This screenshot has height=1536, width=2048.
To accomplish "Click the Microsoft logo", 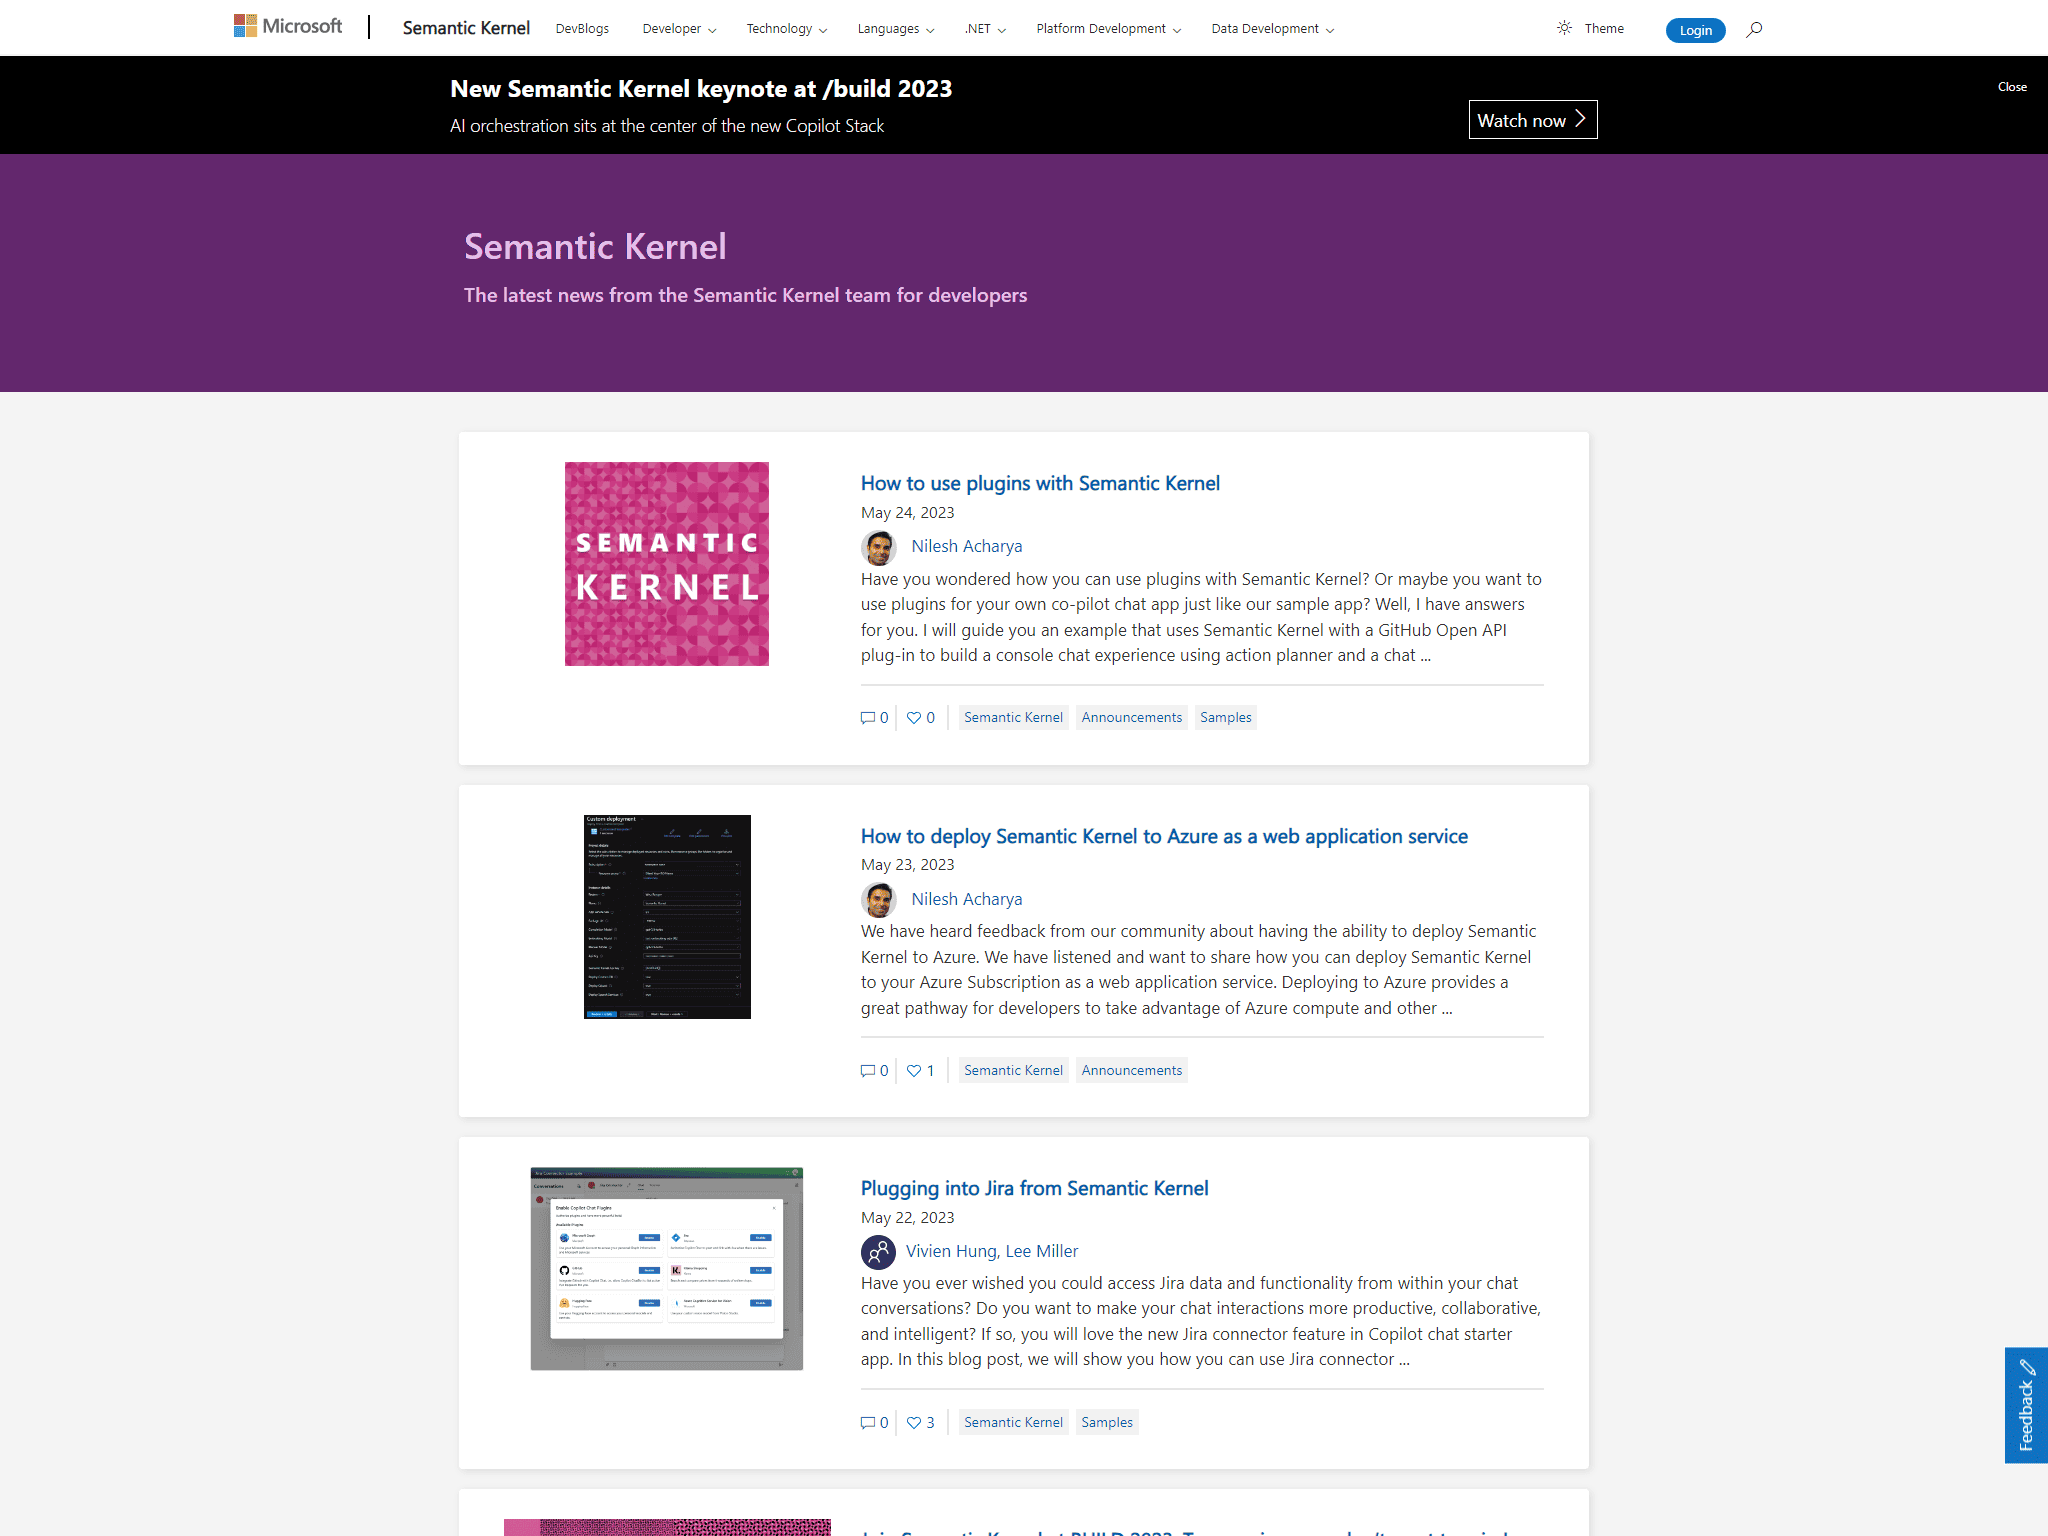I will click(288, 26).
